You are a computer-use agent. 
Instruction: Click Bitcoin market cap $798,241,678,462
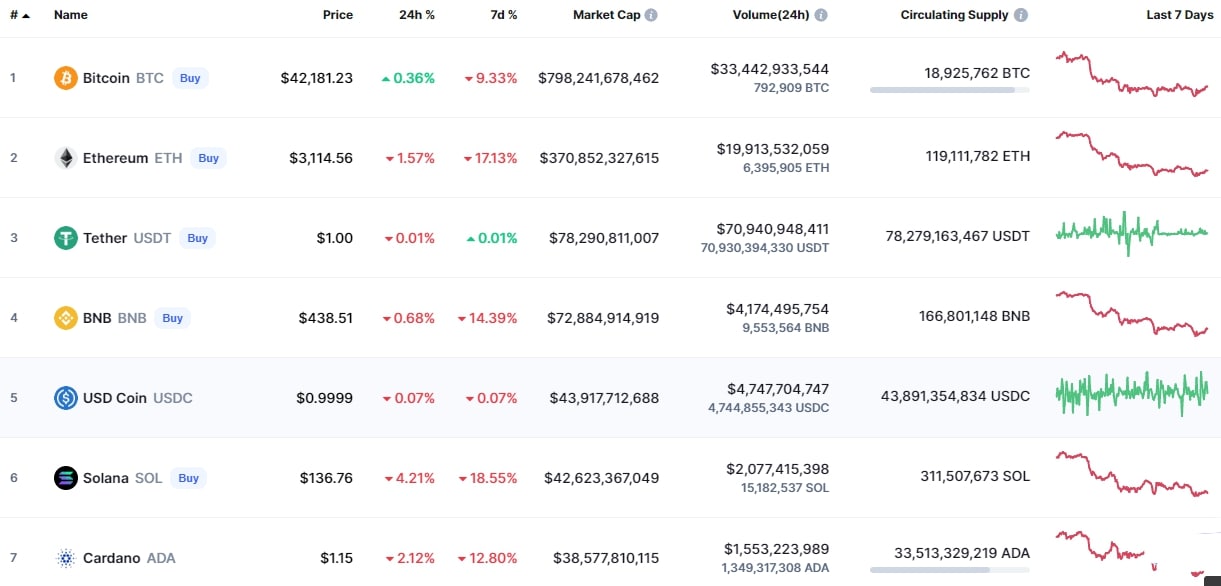point(599,78)
